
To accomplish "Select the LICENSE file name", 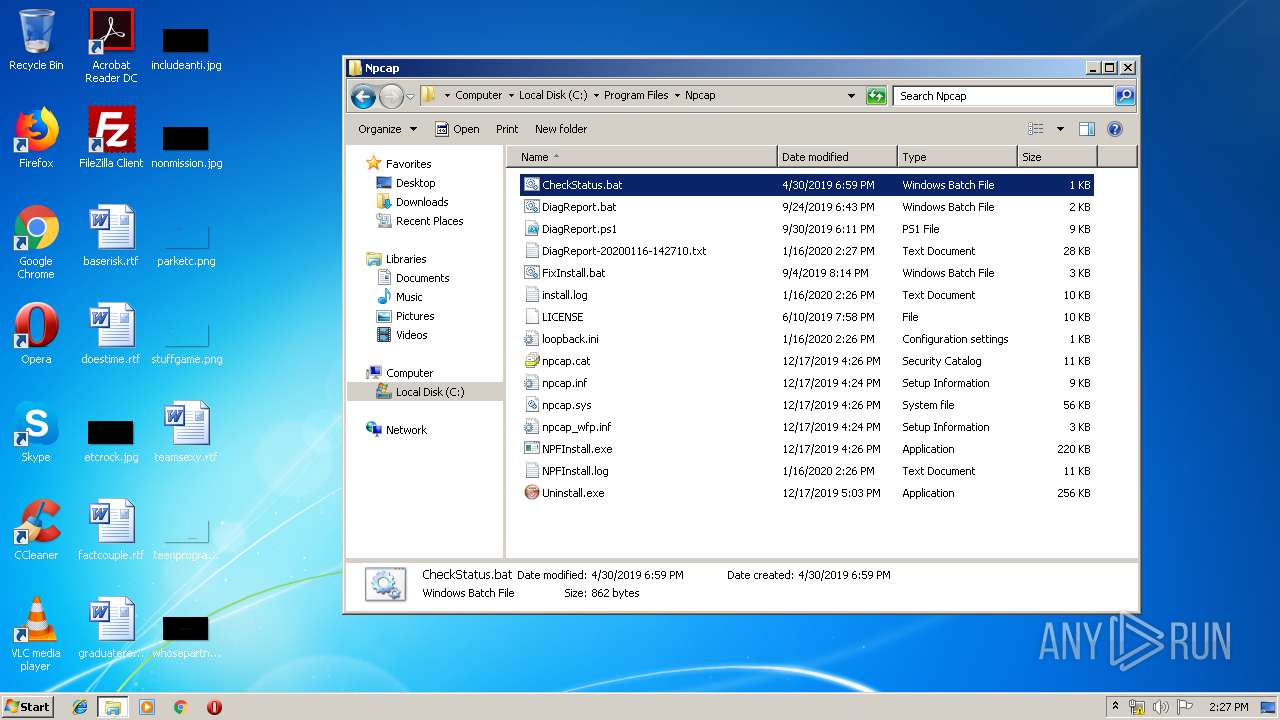I will (563, 317).
